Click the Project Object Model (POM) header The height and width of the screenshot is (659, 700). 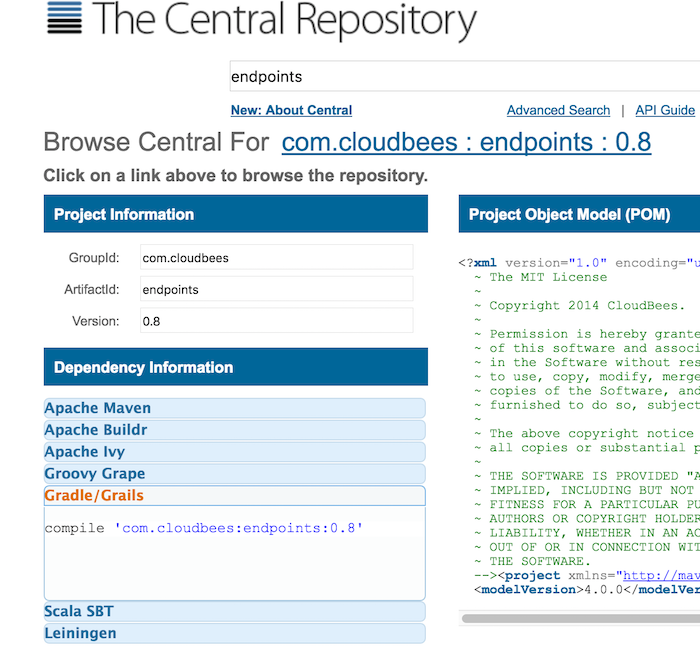point(579,214)
